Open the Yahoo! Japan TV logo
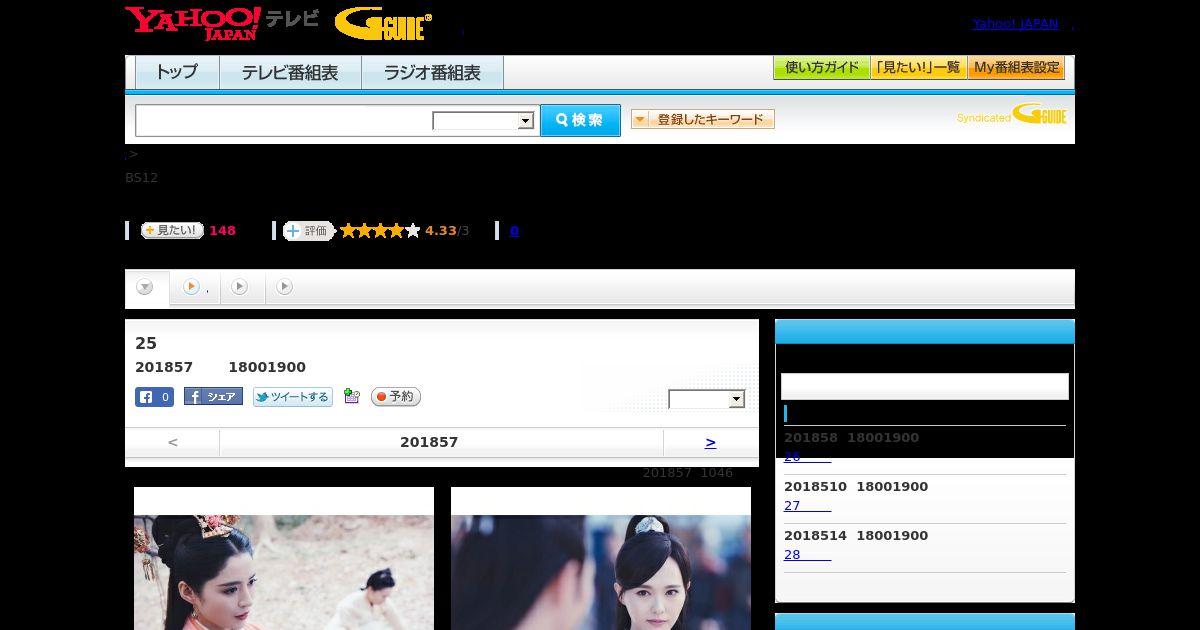The height and width of the screenshot is (630, 1200). (x=222, y=23)
